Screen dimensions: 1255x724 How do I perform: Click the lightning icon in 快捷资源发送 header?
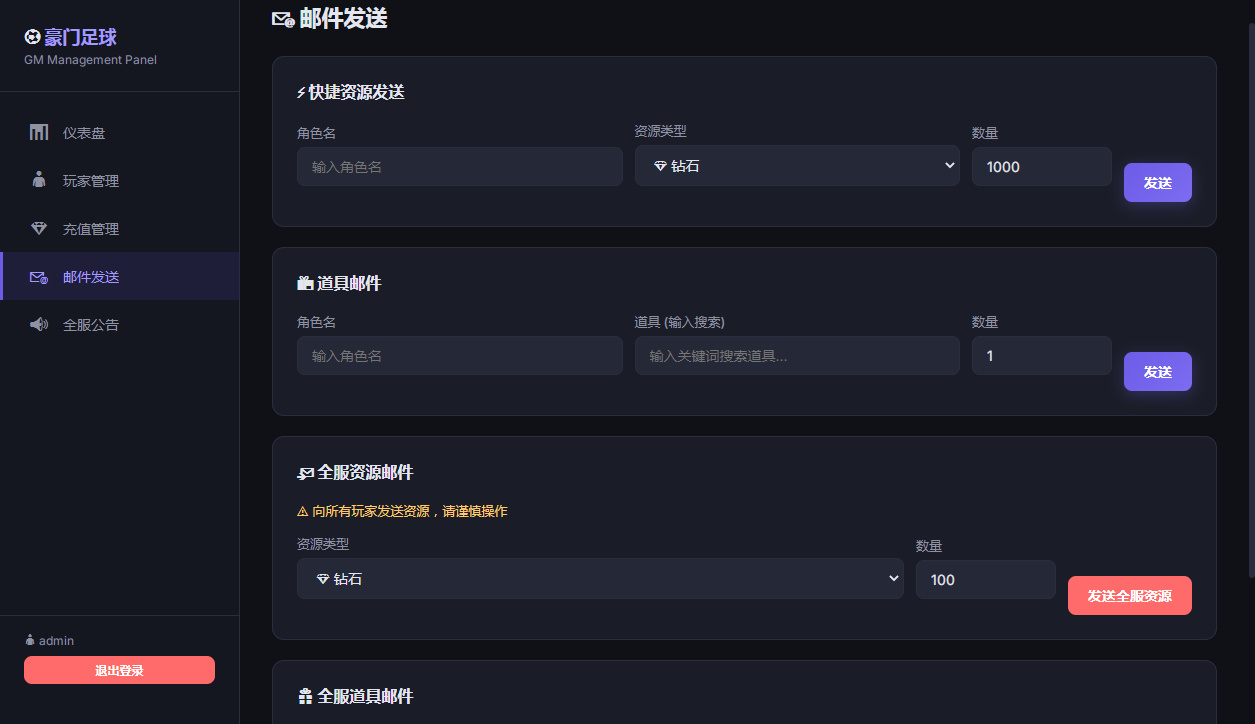point(300,92)
